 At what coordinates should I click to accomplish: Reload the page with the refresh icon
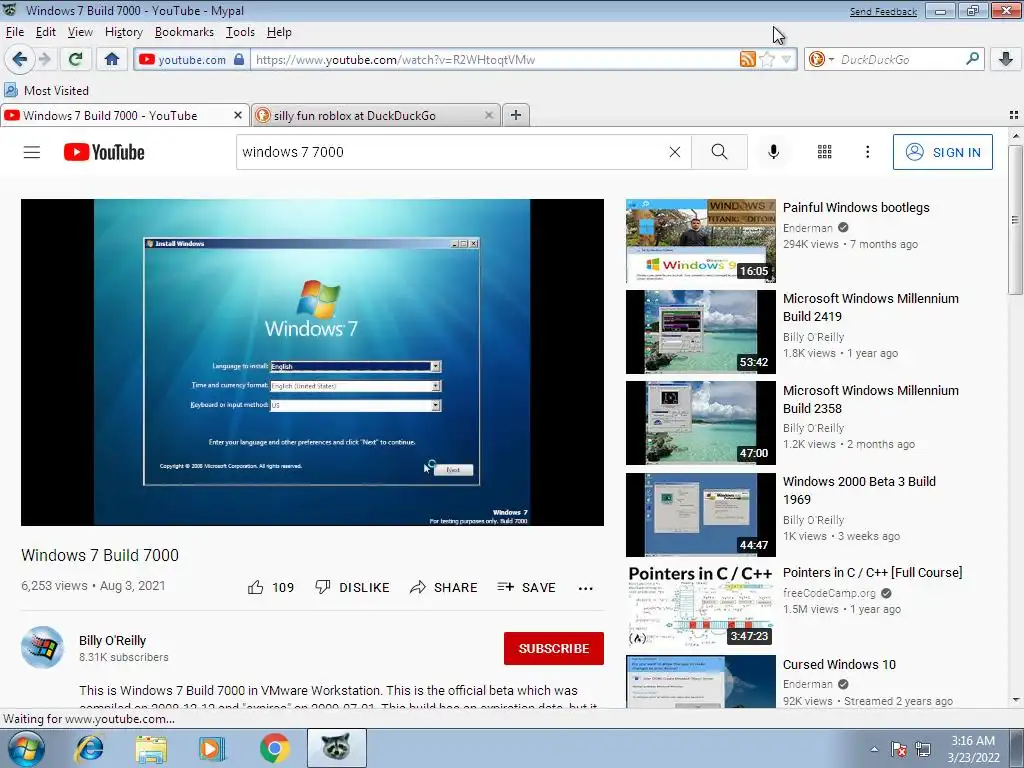pyautogui.click(x=76, y=59)
